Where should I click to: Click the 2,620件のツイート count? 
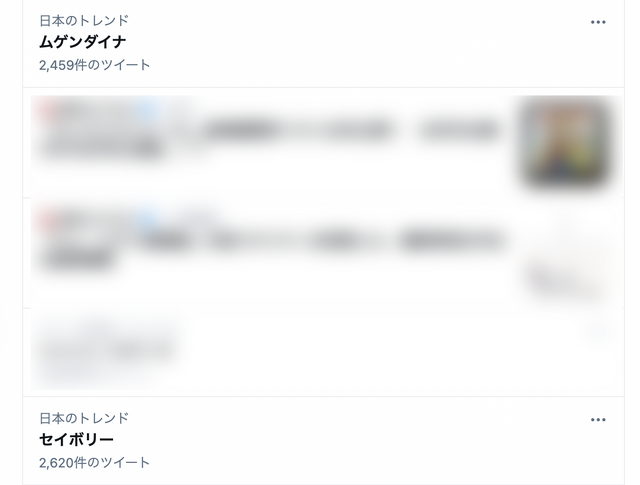point(95,463)
